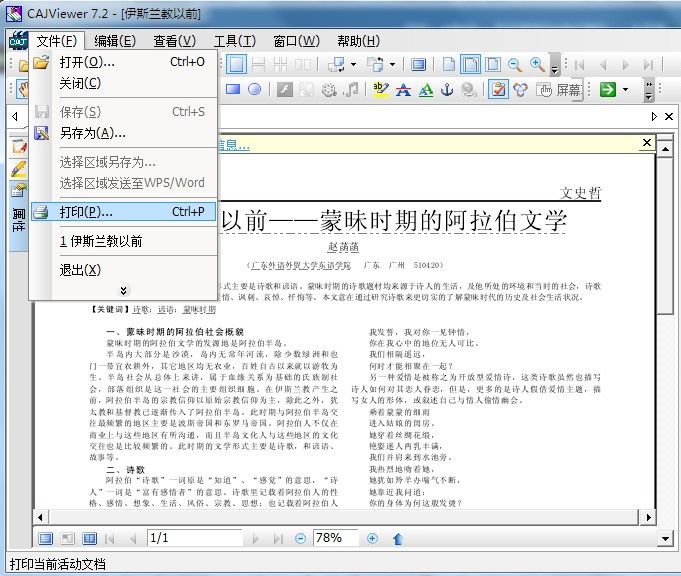Switch to continuous page view mode

(46, 539)
